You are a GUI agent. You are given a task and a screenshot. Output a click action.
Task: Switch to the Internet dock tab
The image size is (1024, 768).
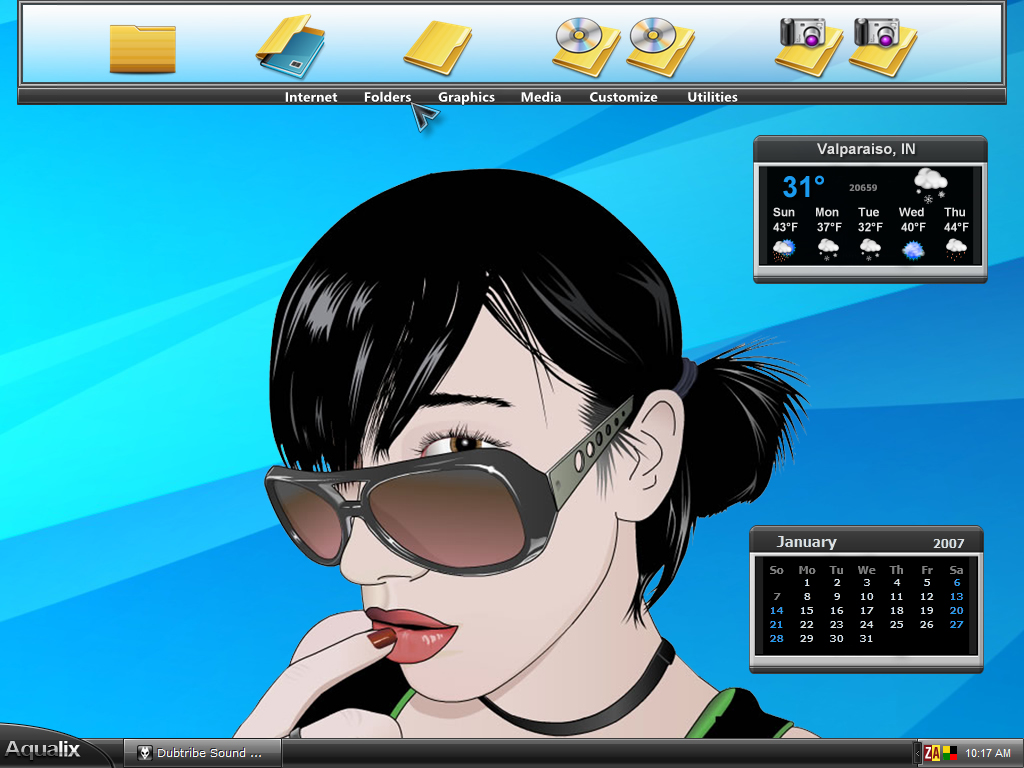click(x=311, y=97)
